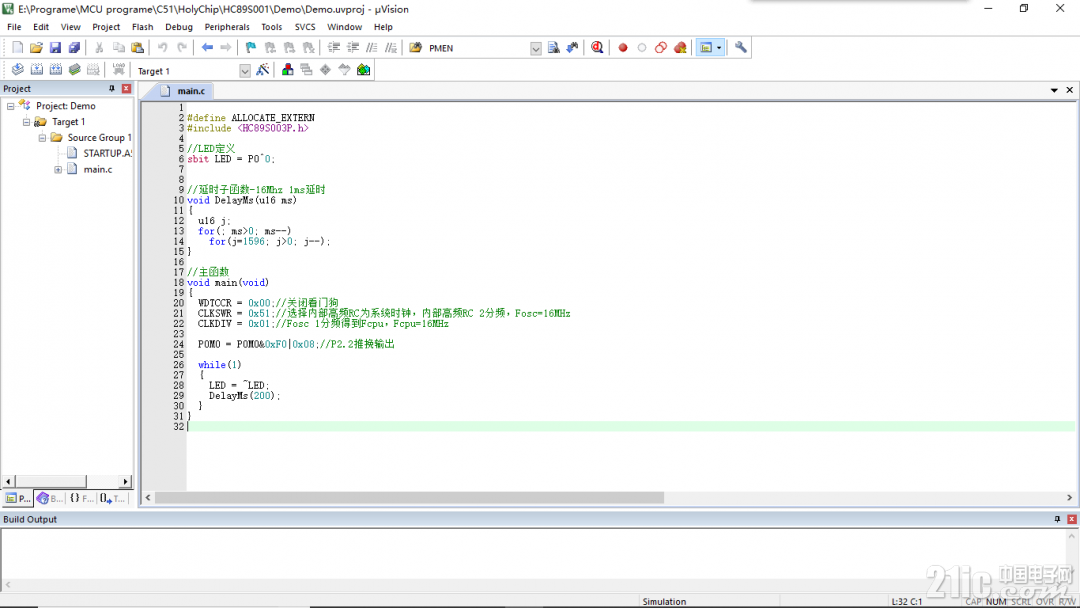Unindent the selected lines
Viewport: 1080px width, 608px height.
(x=353, y=48)
